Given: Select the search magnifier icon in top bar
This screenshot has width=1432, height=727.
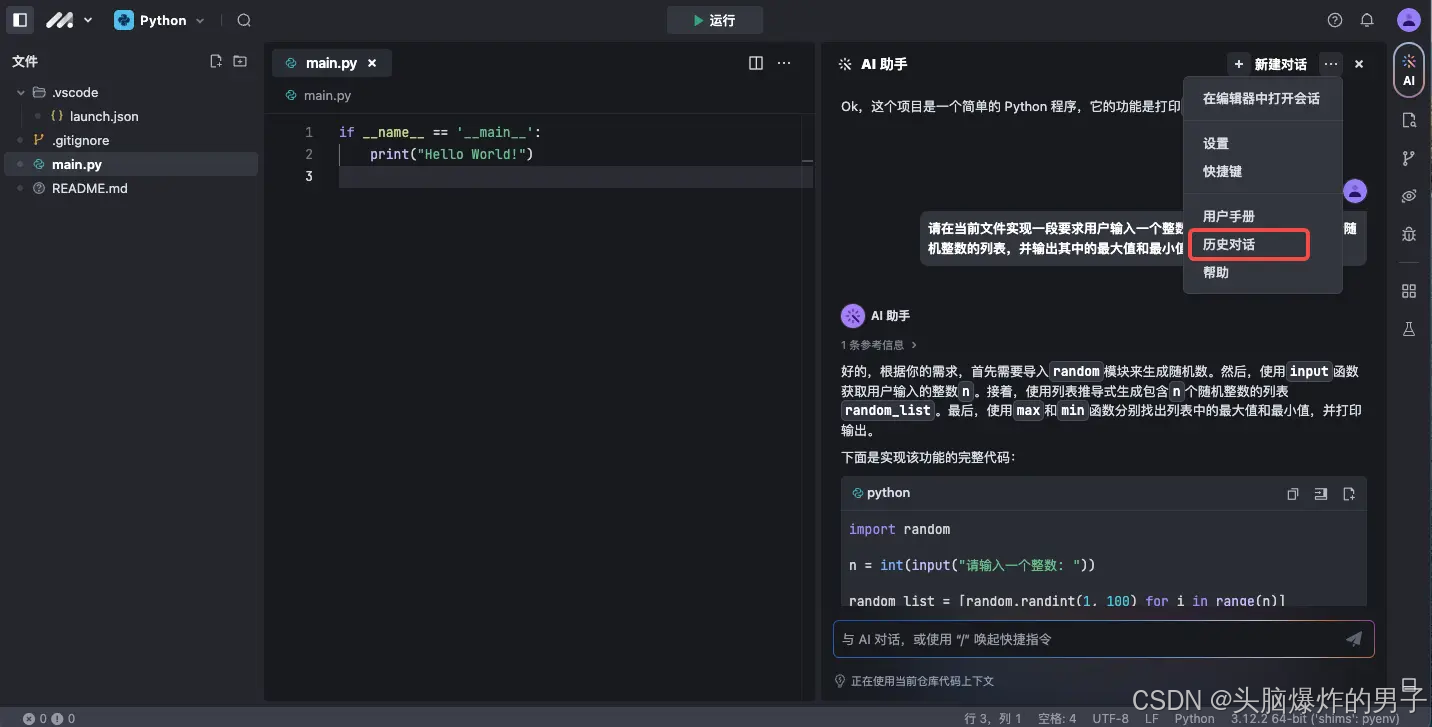Looking at the screenshot, I should [244, 19].
